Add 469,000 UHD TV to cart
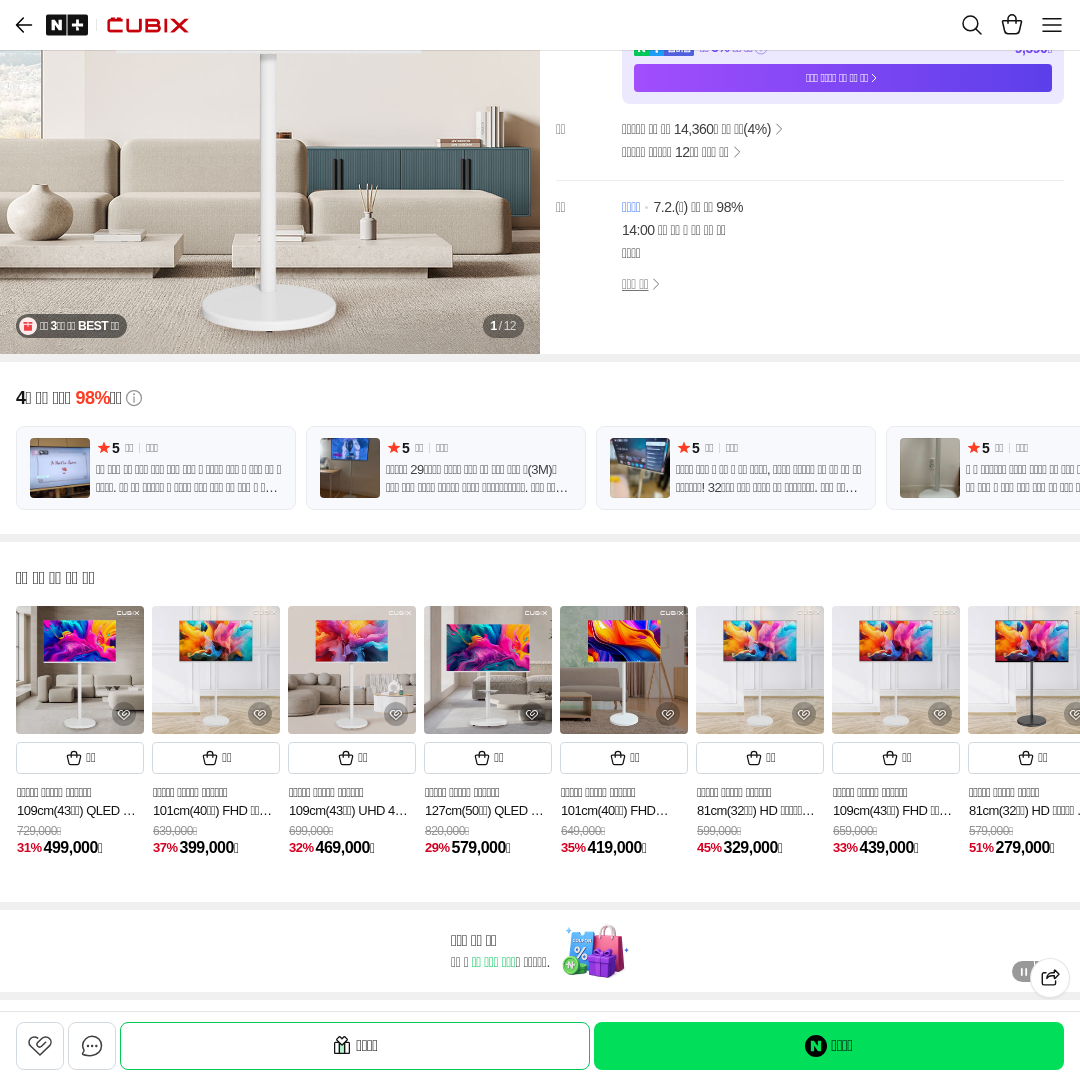1080x1080 pixels. click(352, 758)
